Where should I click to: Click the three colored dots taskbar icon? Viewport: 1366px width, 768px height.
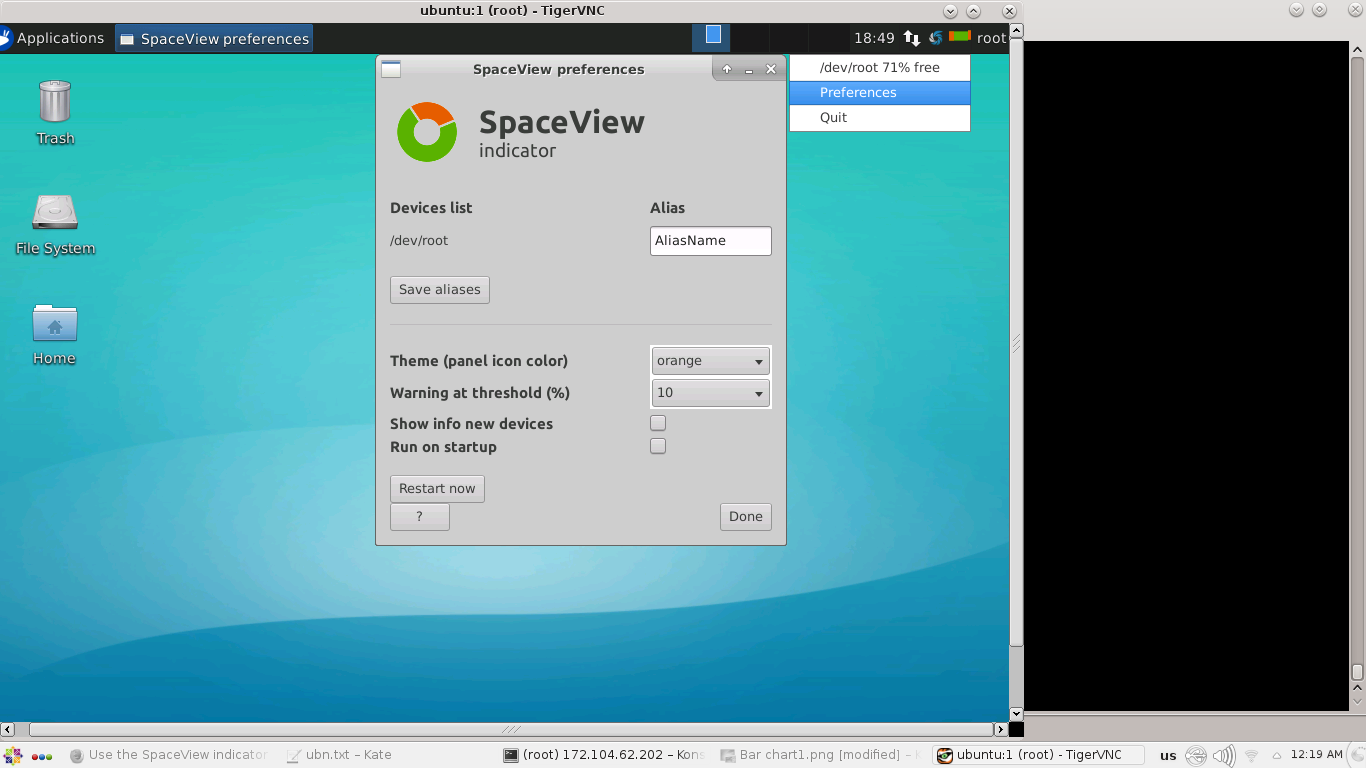coord(42,756)
